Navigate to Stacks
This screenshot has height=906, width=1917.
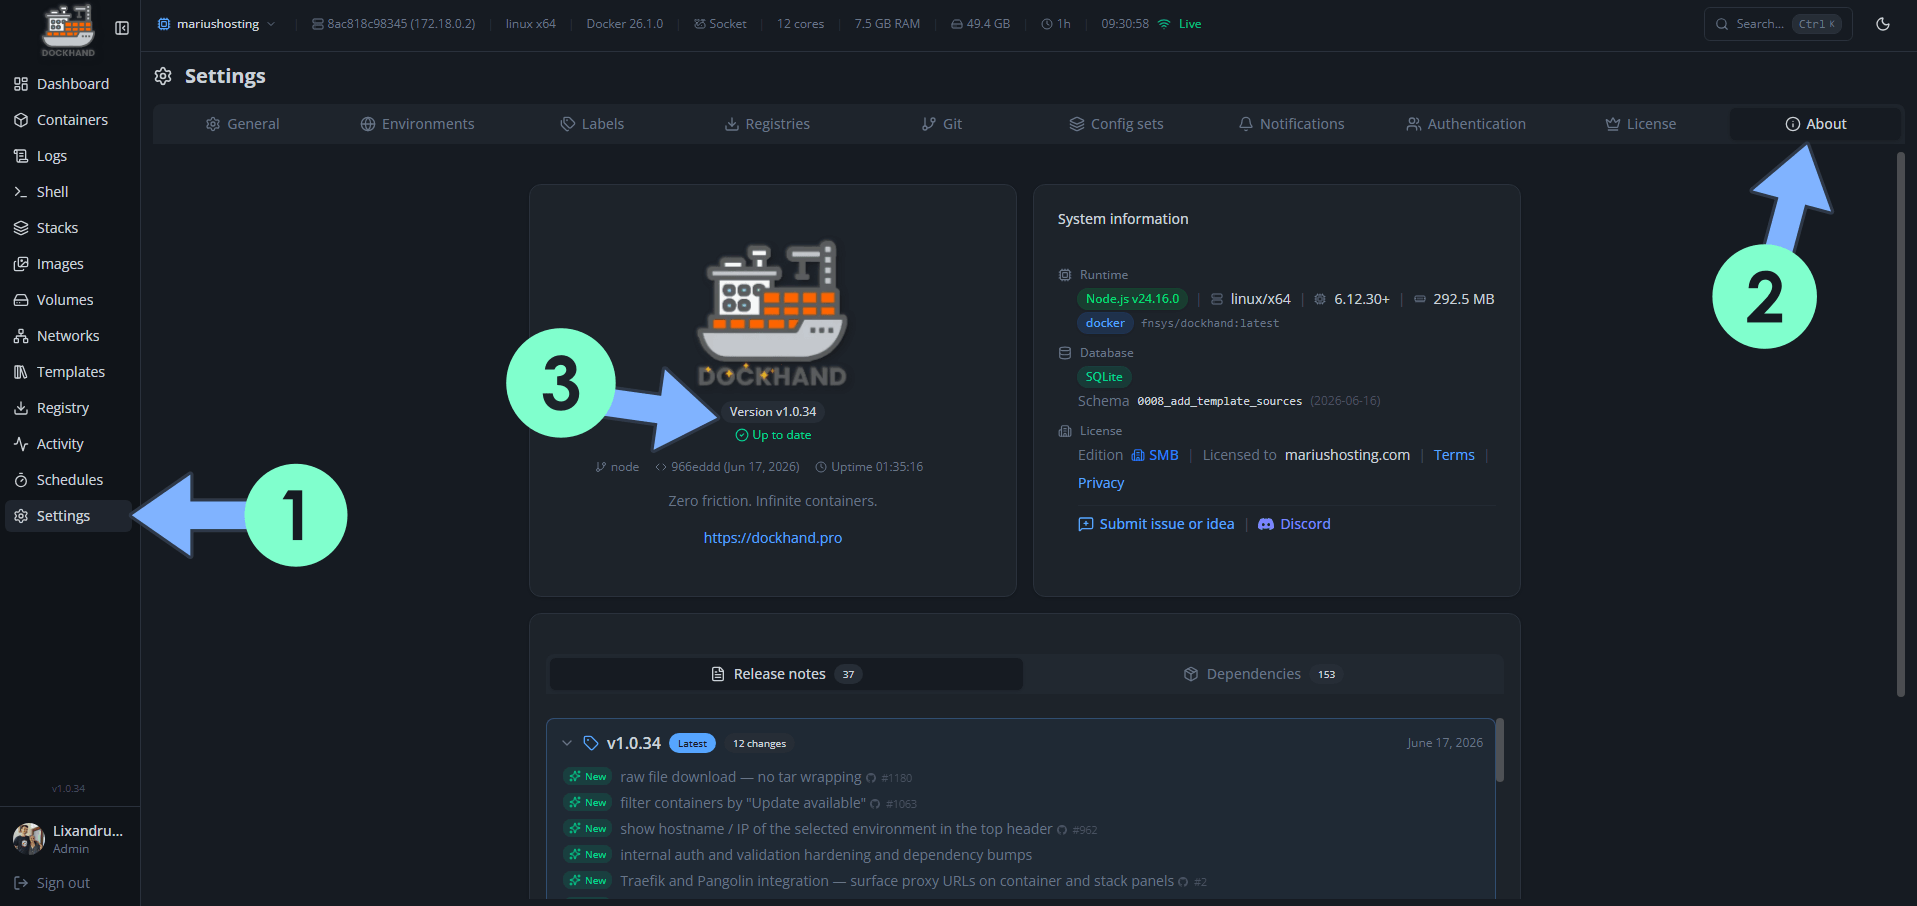pyautogui.click(x=68, y=228)
